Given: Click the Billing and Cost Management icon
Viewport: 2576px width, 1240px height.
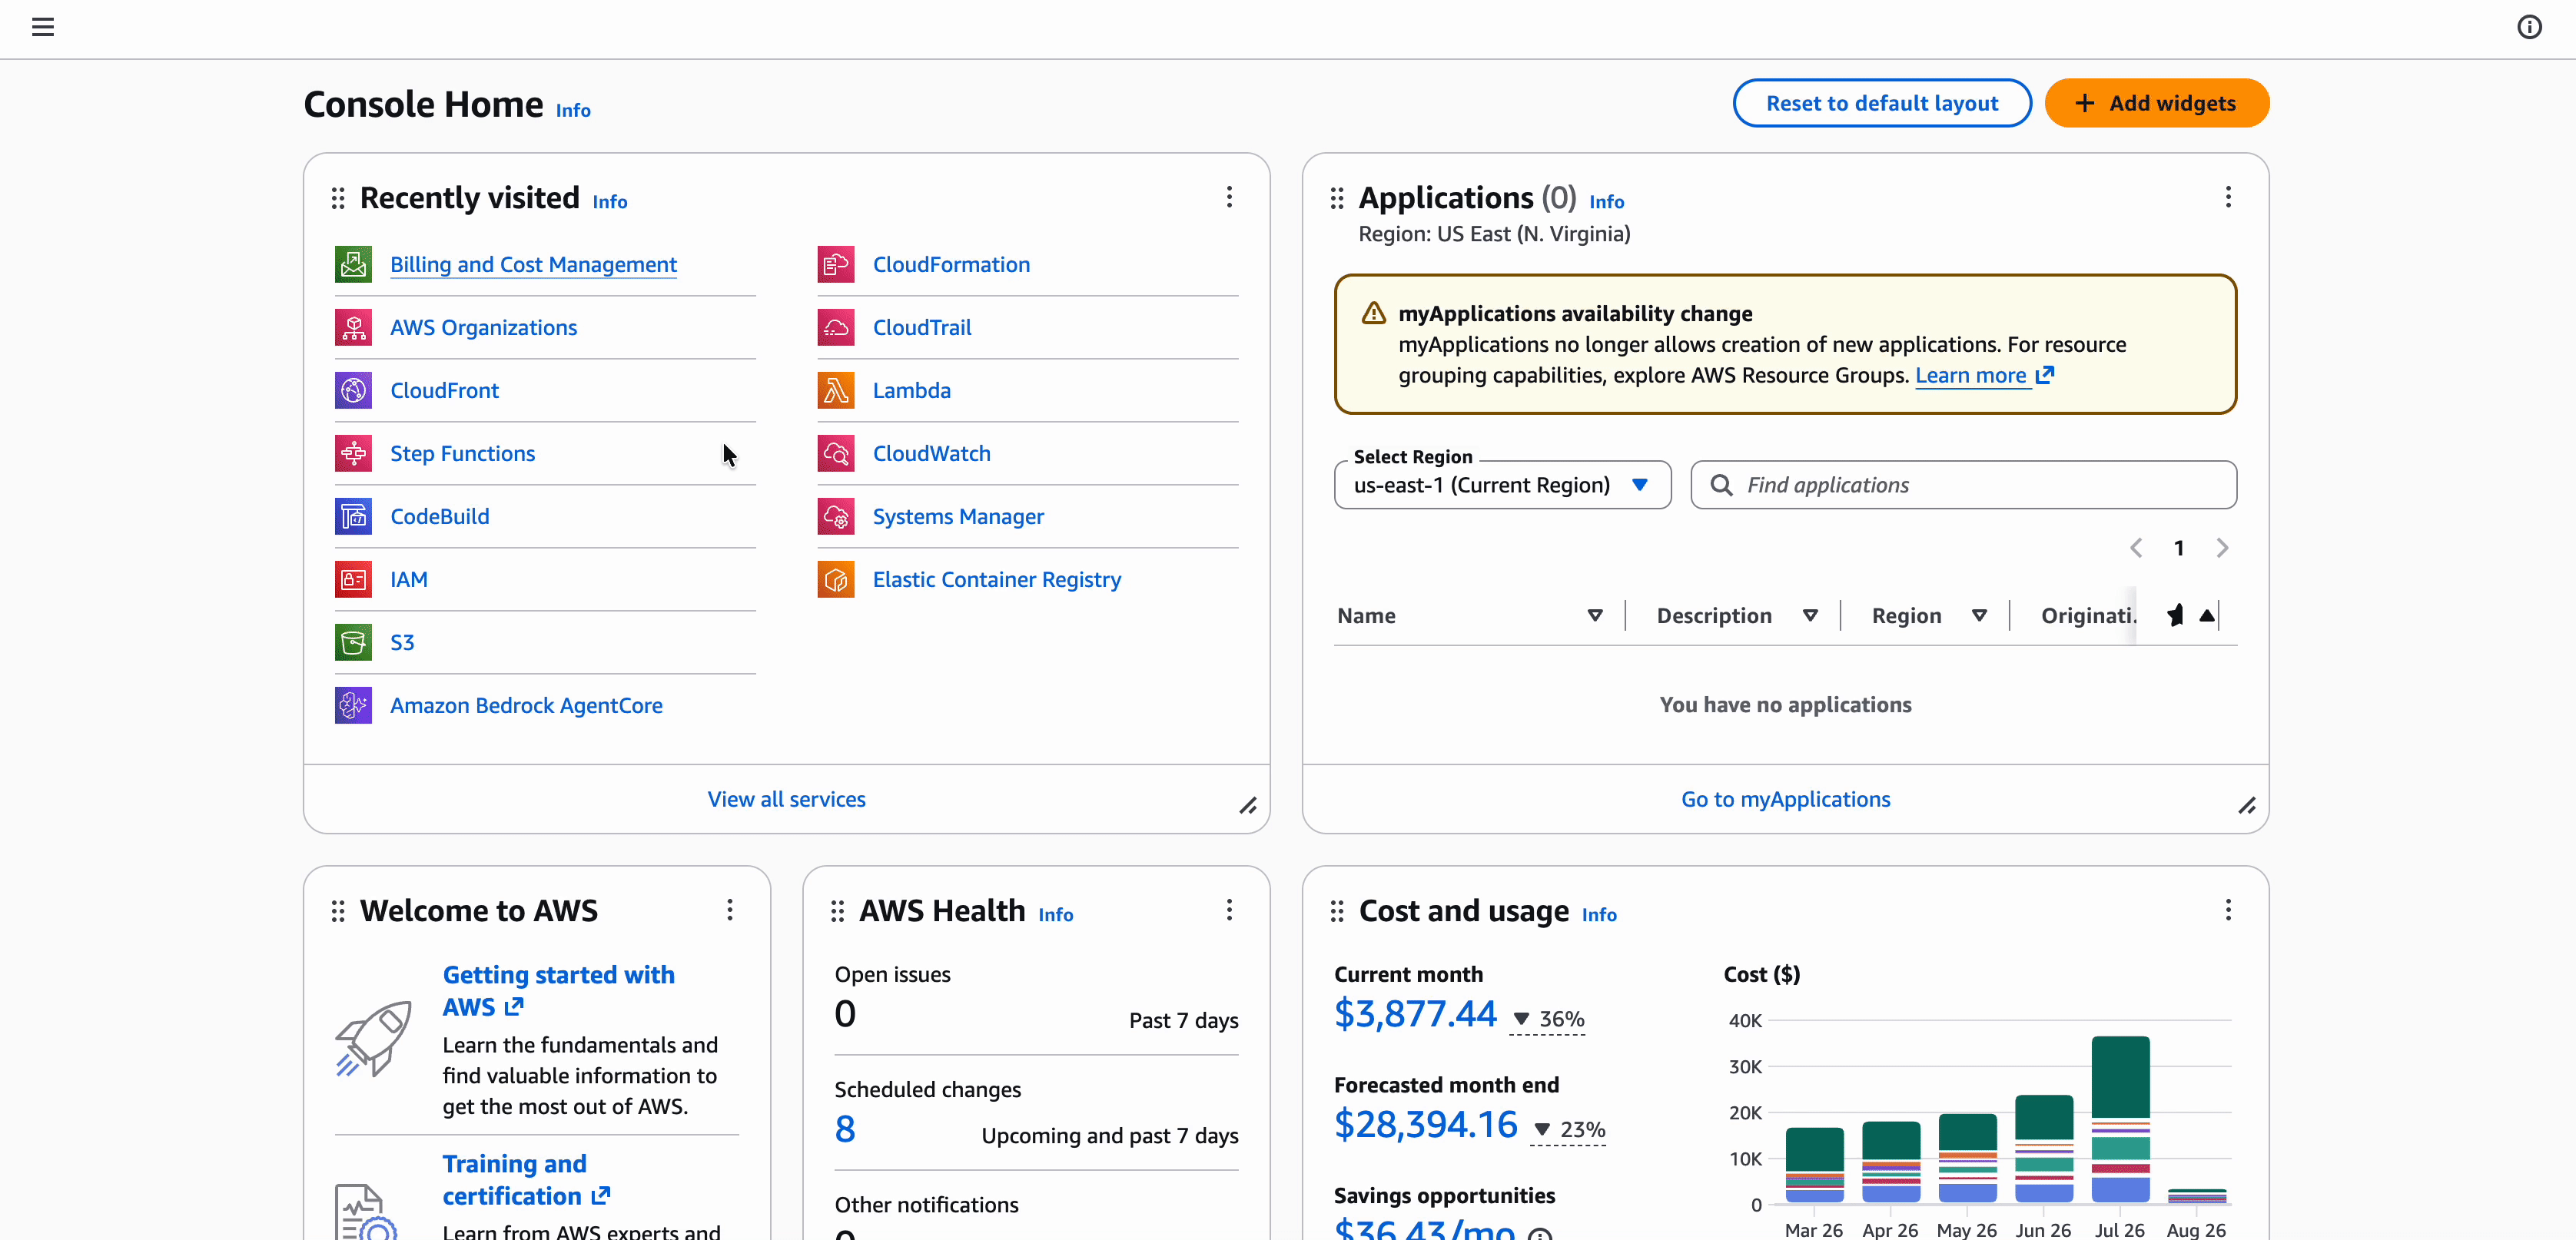Looking at the screenshot, I should pos(353,264).
